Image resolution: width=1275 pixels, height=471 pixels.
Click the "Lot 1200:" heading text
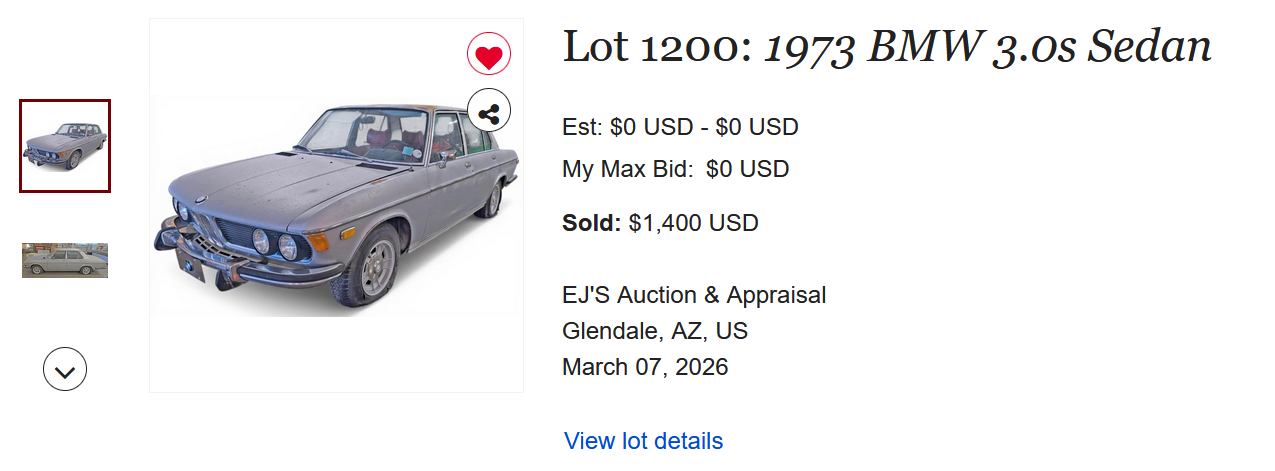[x=657, y=47]
